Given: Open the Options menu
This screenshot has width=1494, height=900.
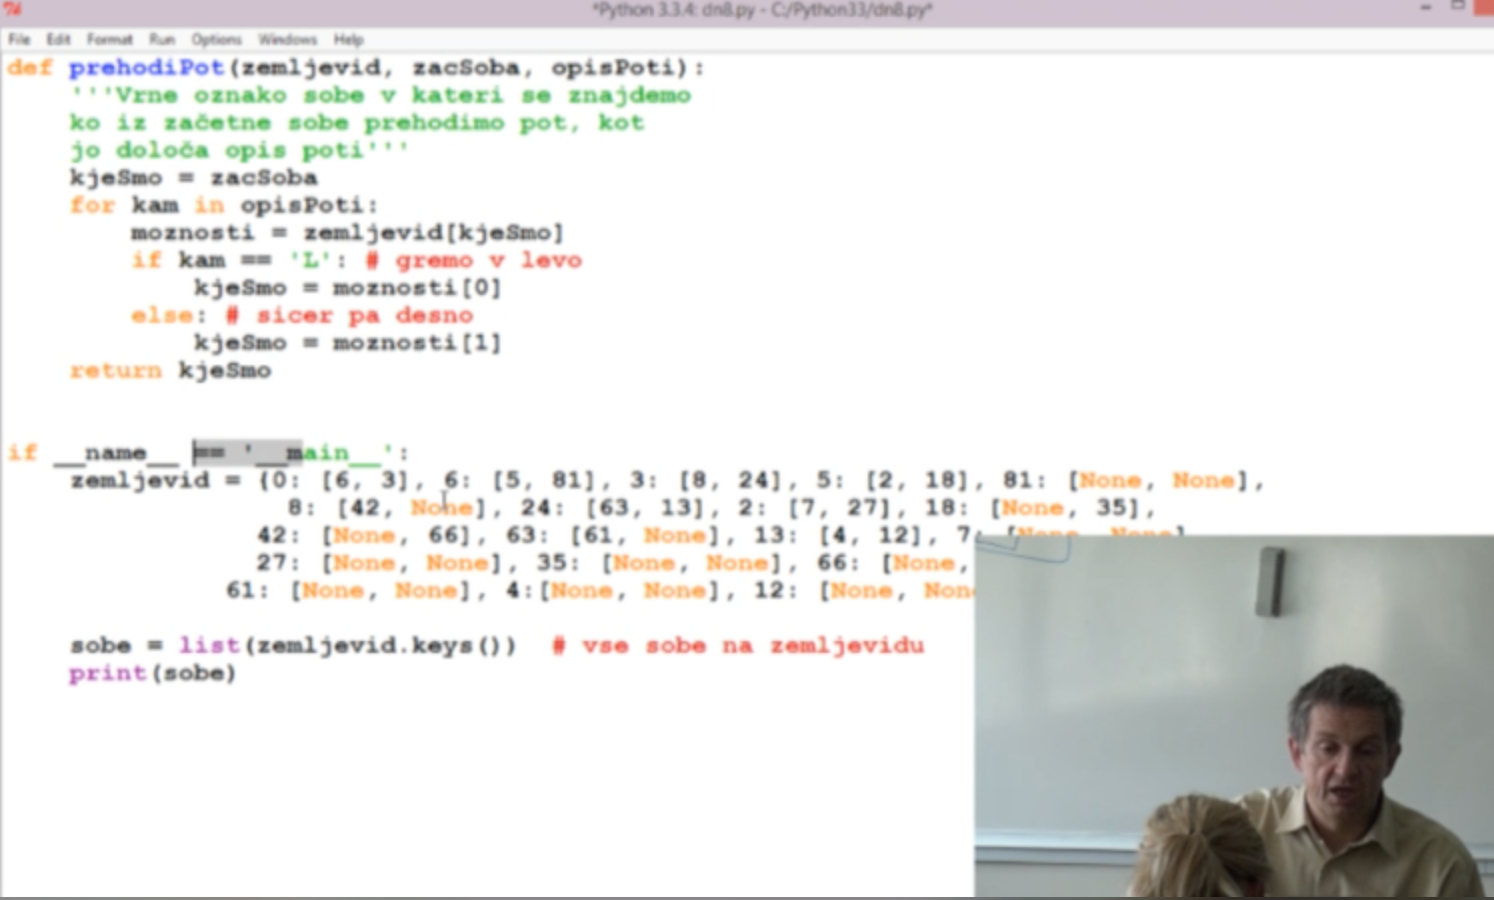Looking at the screenshot, I should (x=216, y=40).
